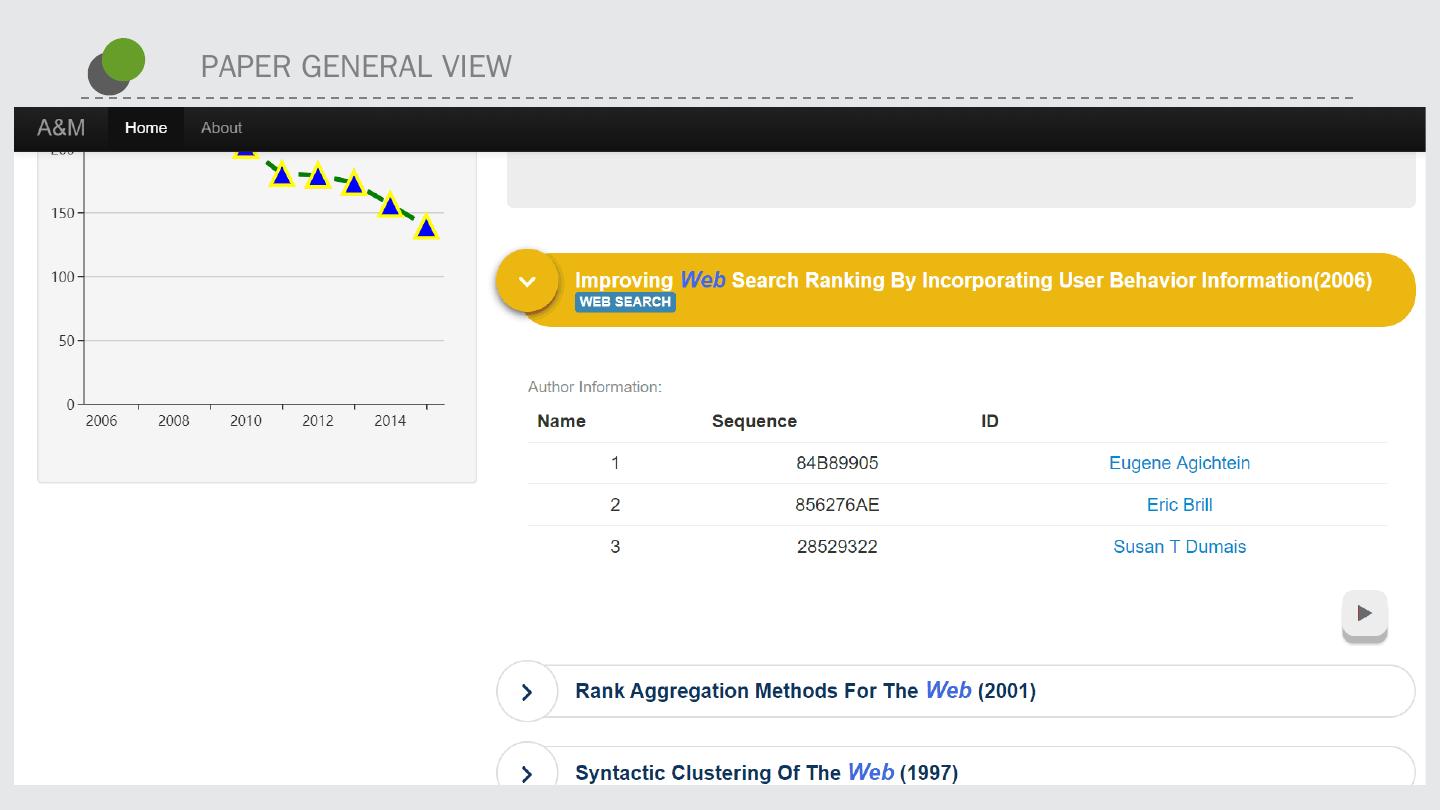Image resolution: width=1440 pixels, height=810 pixels.
Task: Click the Rank Aggregation Methods paper title
Action: click(x=805, y=691)
